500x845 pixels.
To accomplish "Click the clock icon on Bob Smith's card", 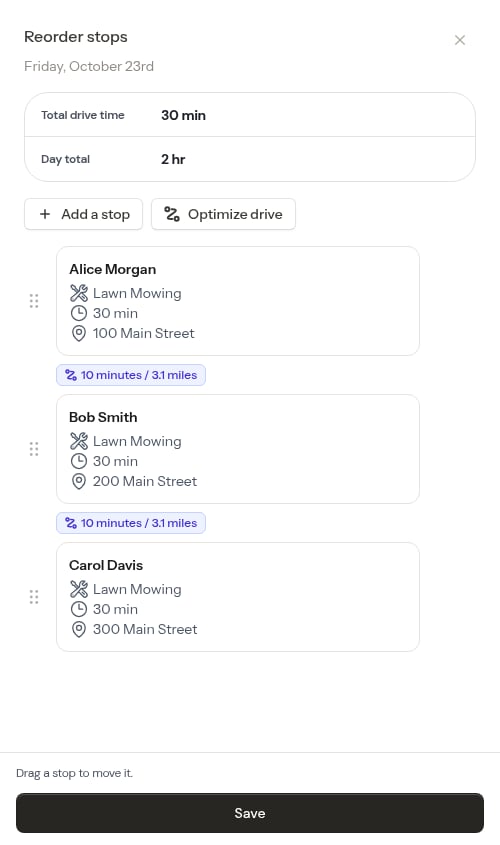I will (79, 461).
